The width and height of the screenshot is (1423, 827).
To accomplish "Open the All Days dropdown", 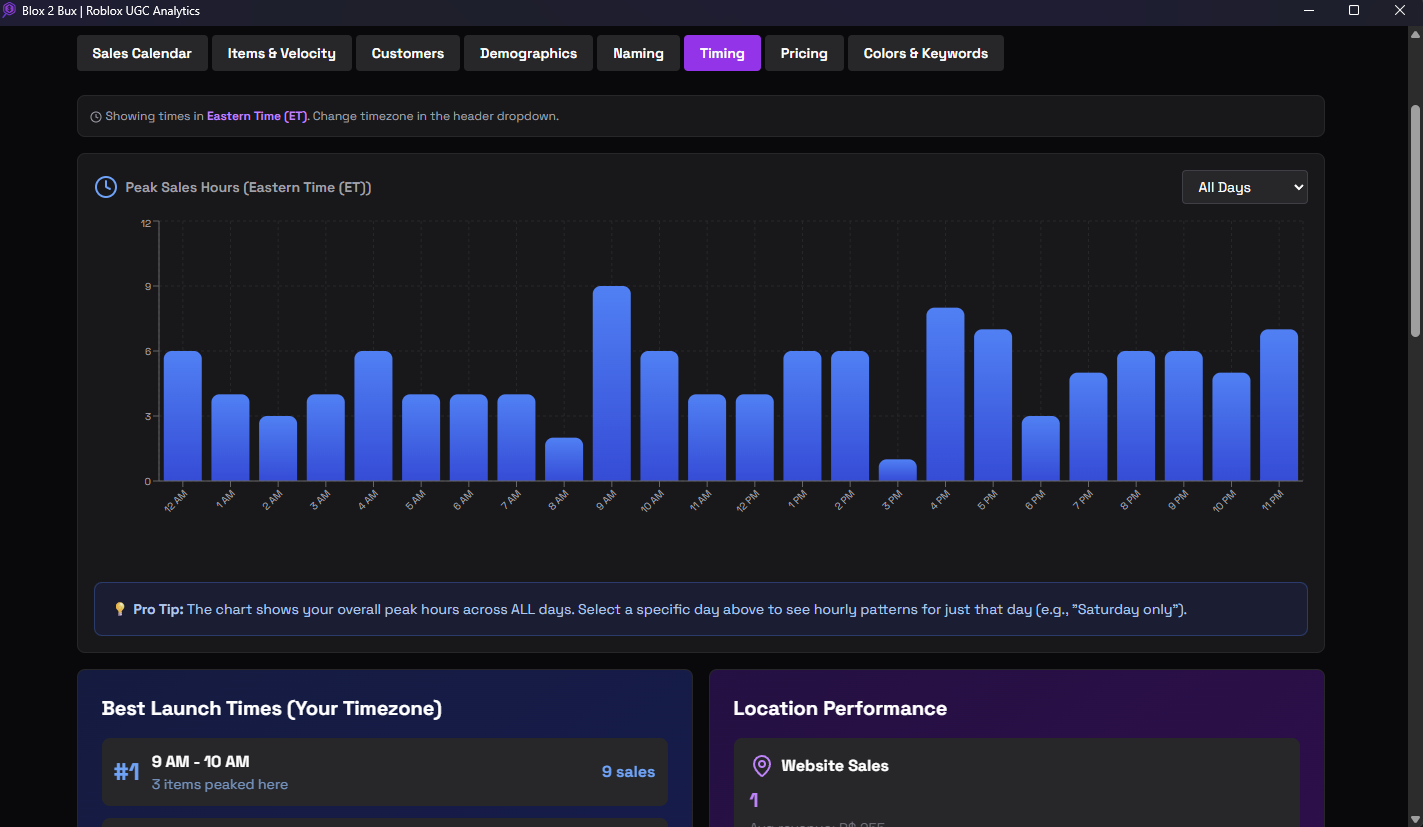I will [1244, 187].
